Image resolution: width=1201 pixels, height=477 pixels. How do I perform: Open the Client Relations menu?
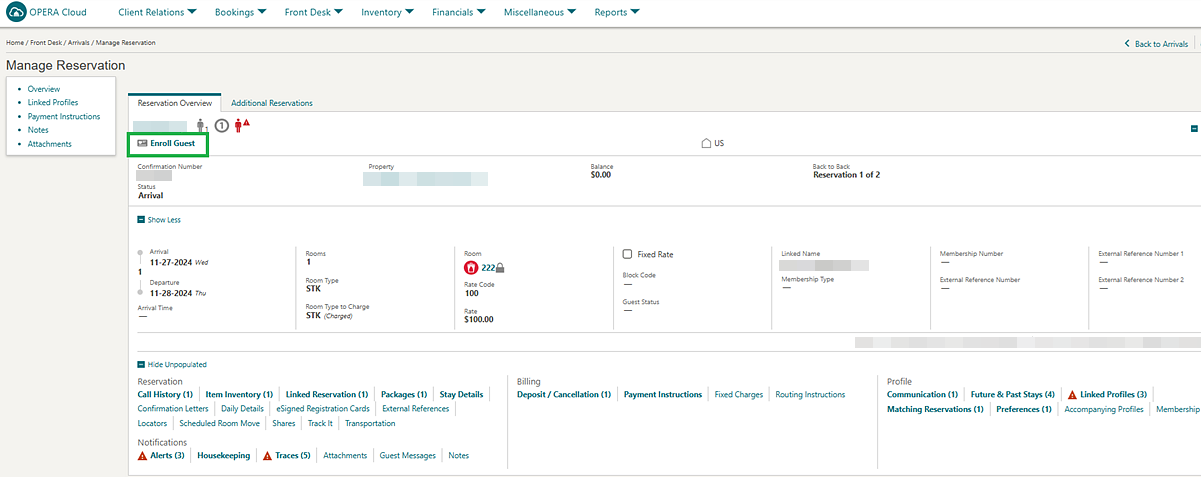pos(157,13)
